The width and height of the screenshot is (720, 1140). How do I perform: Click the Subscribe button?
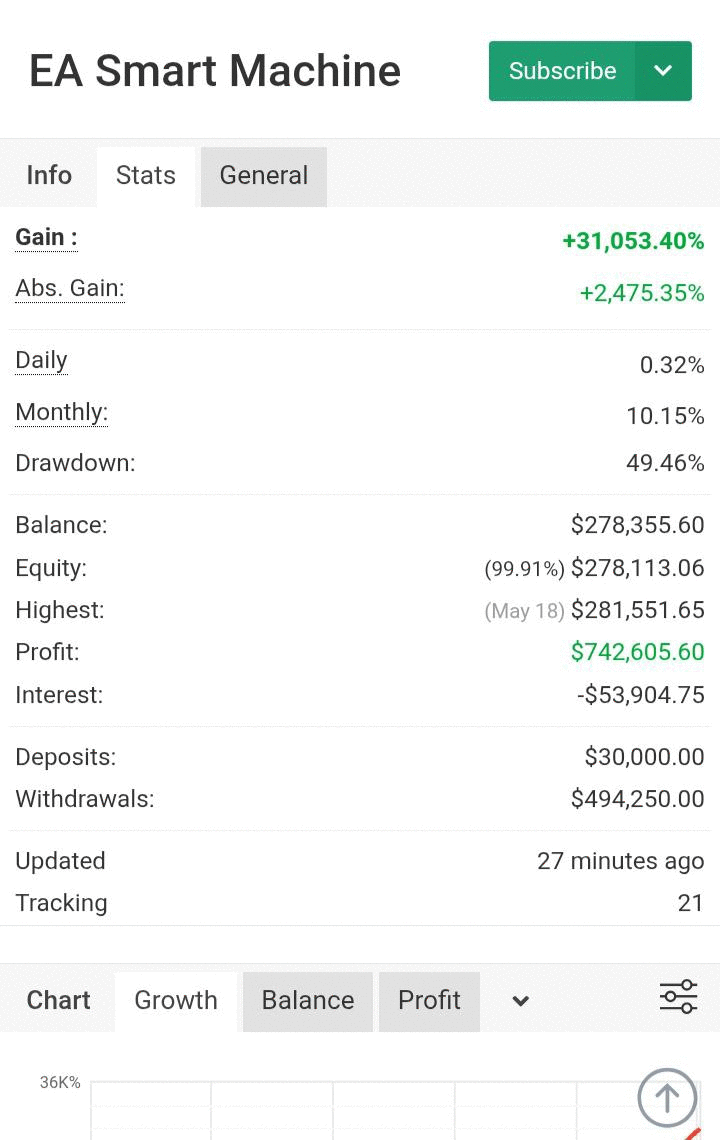pyautogui.click(x=562, y=71)
